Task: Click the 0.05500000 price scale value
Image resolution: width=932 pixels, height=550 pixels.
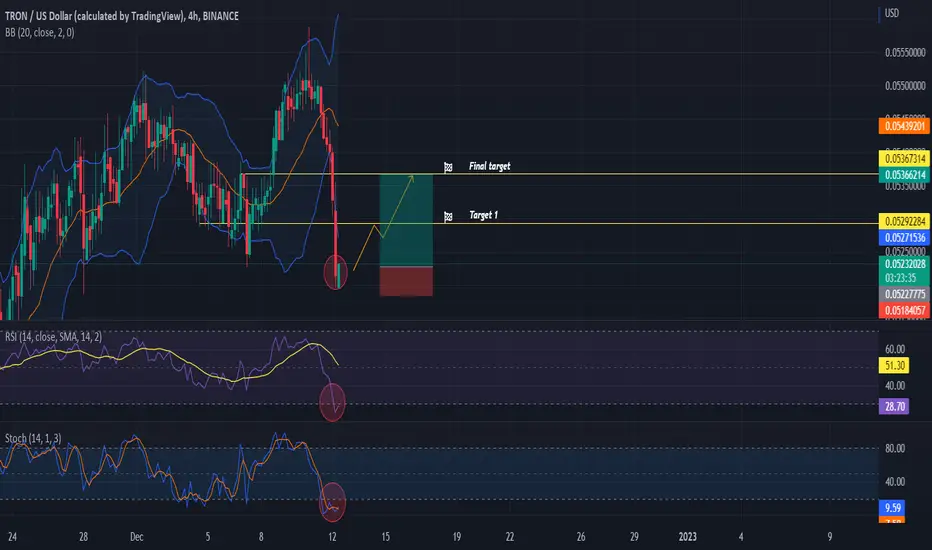Action: pos(905,86)
